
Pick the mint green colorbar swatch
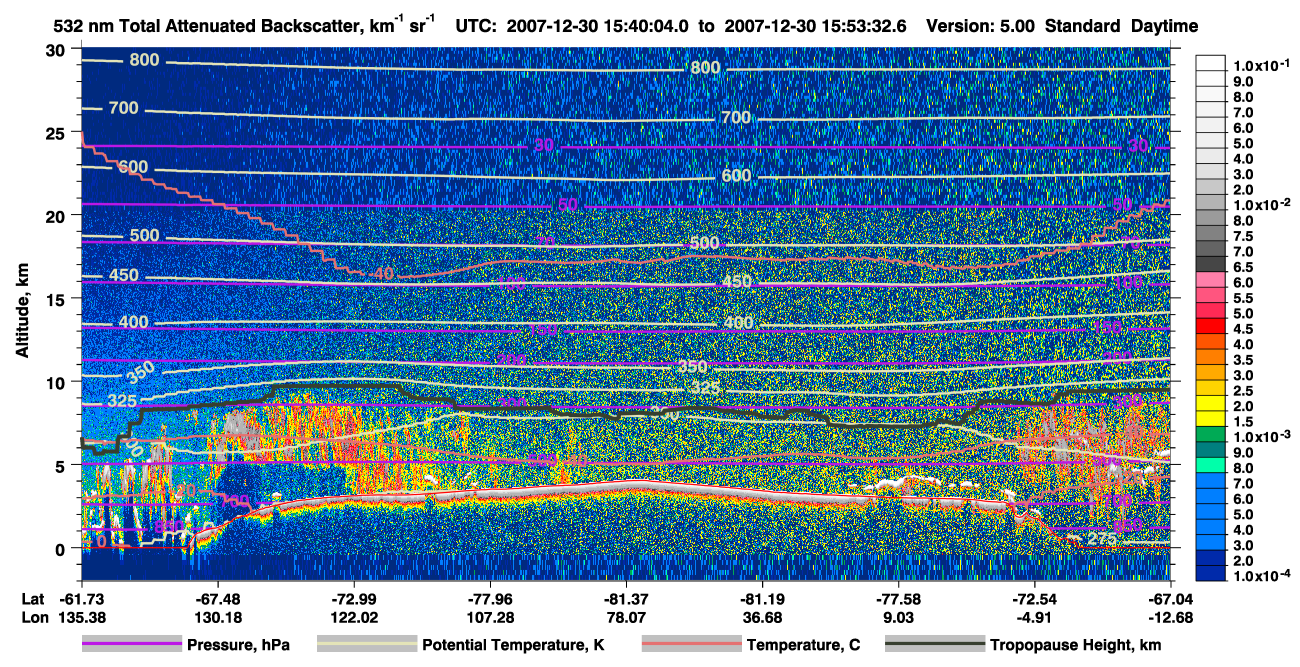pyautogui.click(x=1211, y=463)
